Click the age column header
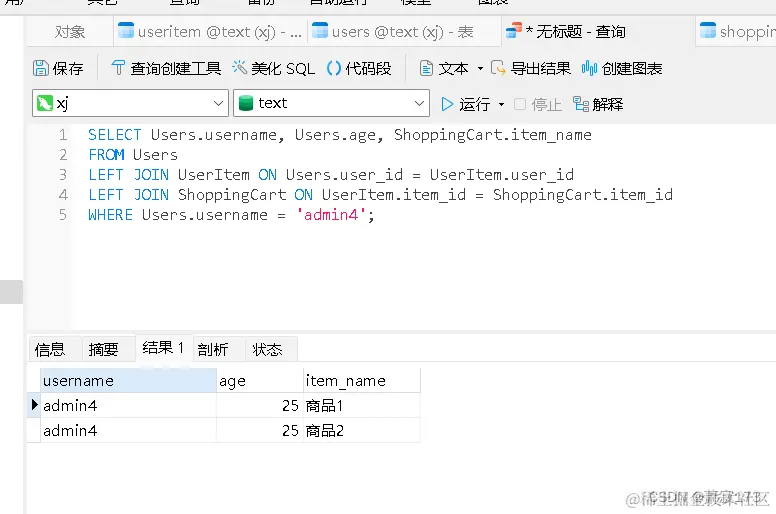Screen dimensions: 776x514 click(x=260, y=380)
